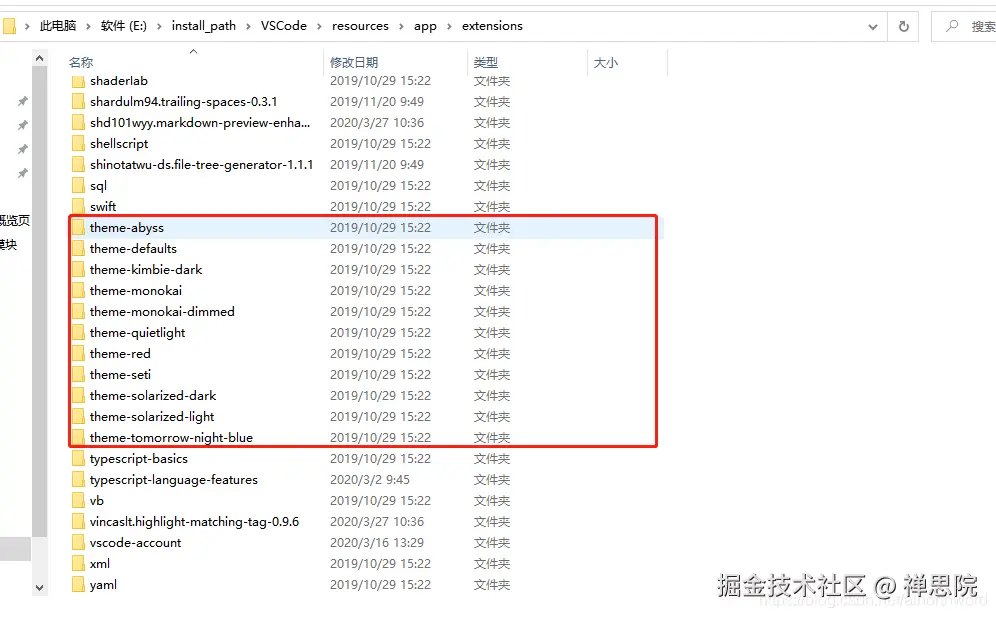This screenshot has width=996, height=618.
Task: Sort files by the 大小 column
Action: 605,62
